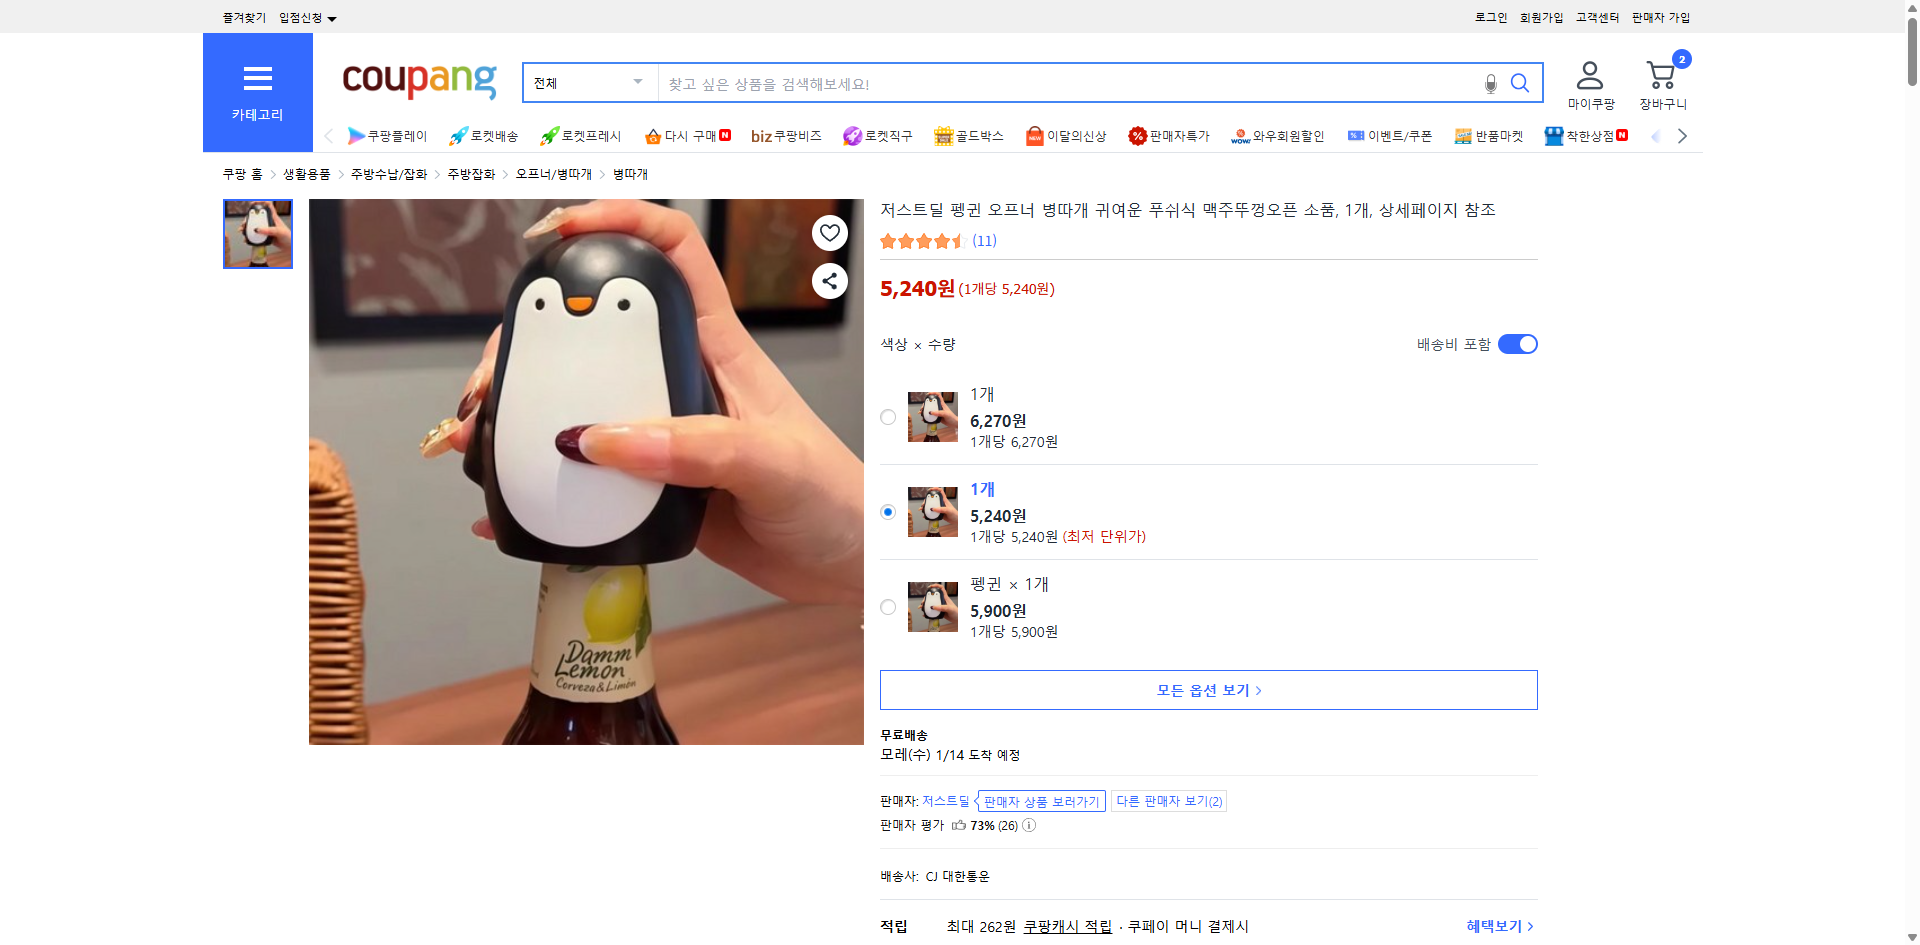Click the 모든 옵션 보기 button
1920x945 pixels.
(1207, 689)
